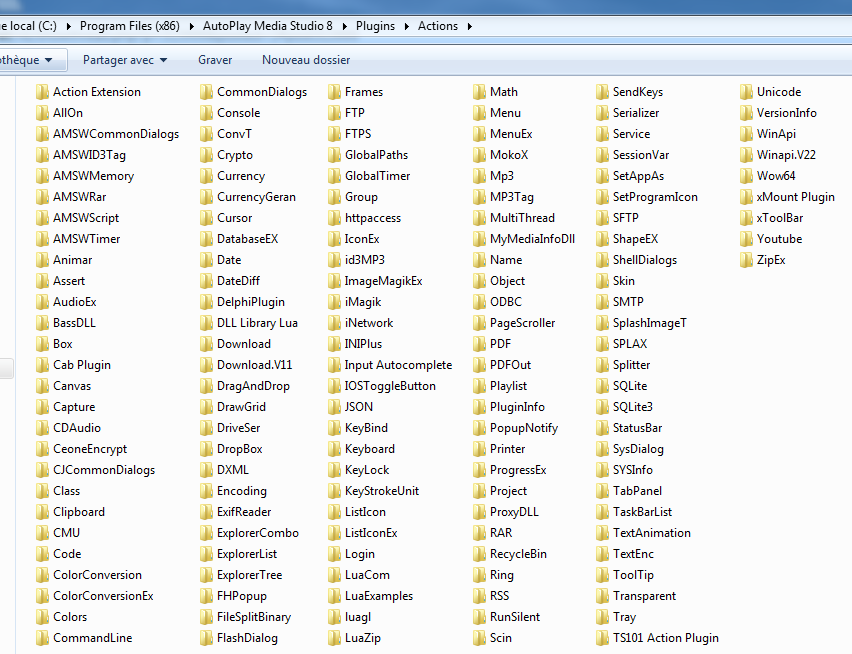Click the Crypto folder icon
This screenshot has width=852, height=654.
(x=207, y=155)
